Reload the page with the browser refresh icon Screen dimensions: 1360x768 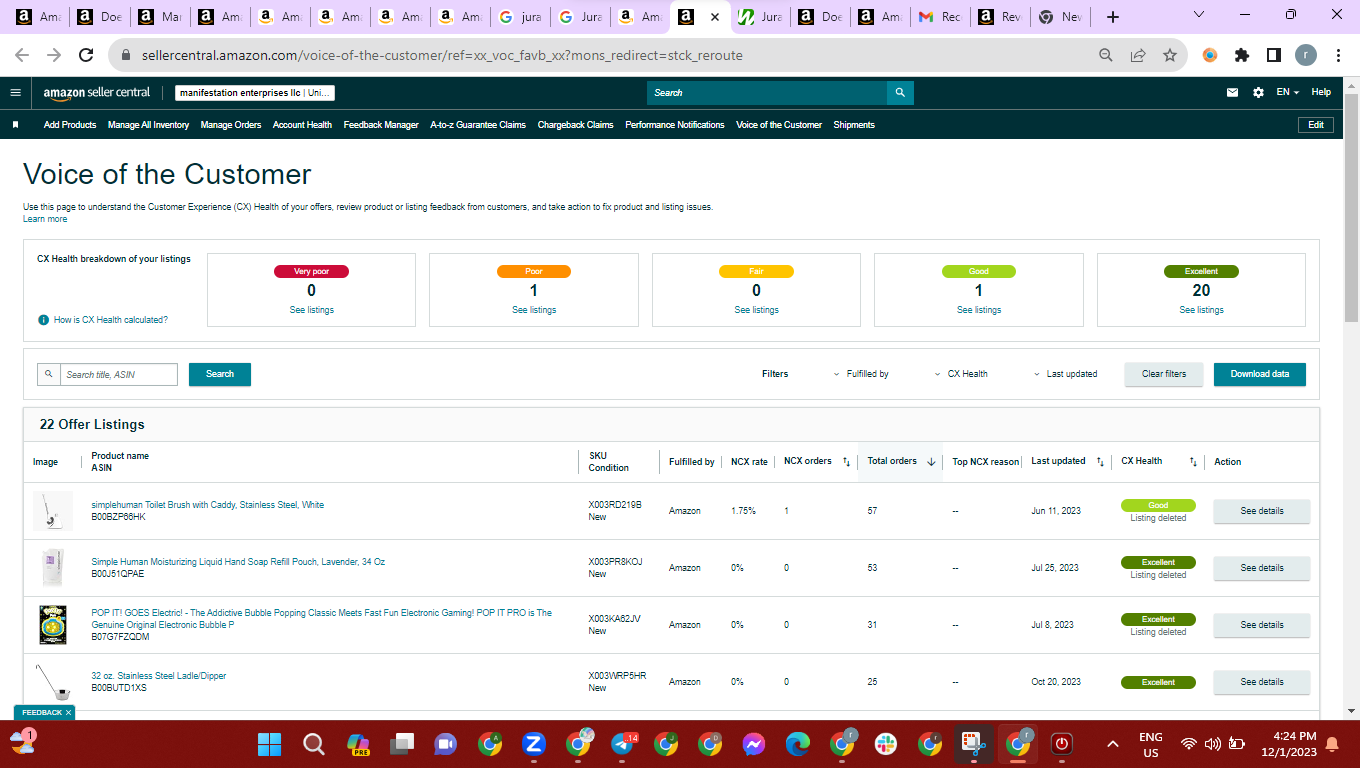click(x=86, y=55)
